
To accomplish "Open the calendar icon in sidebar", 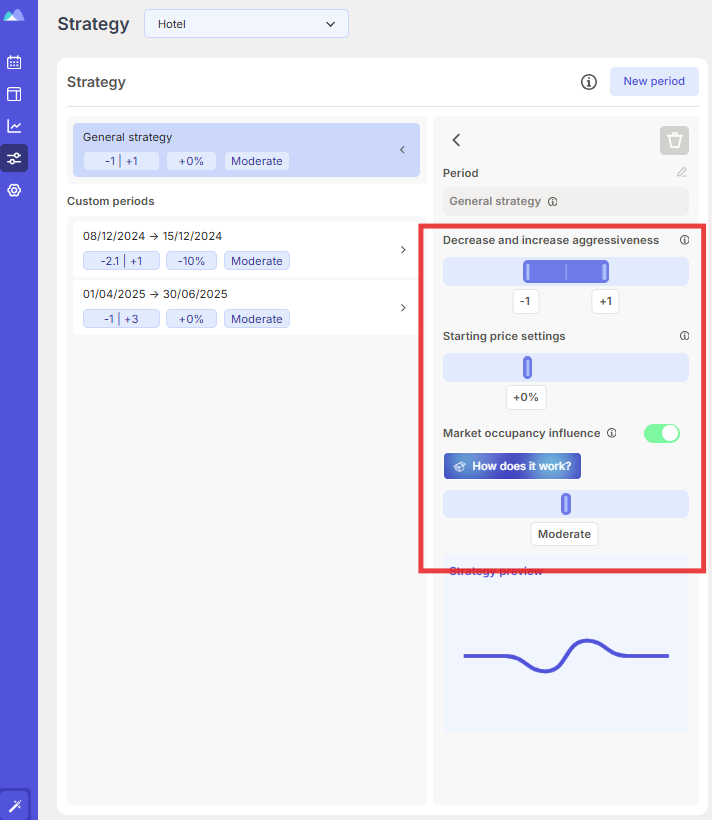I will coord(14,62).
